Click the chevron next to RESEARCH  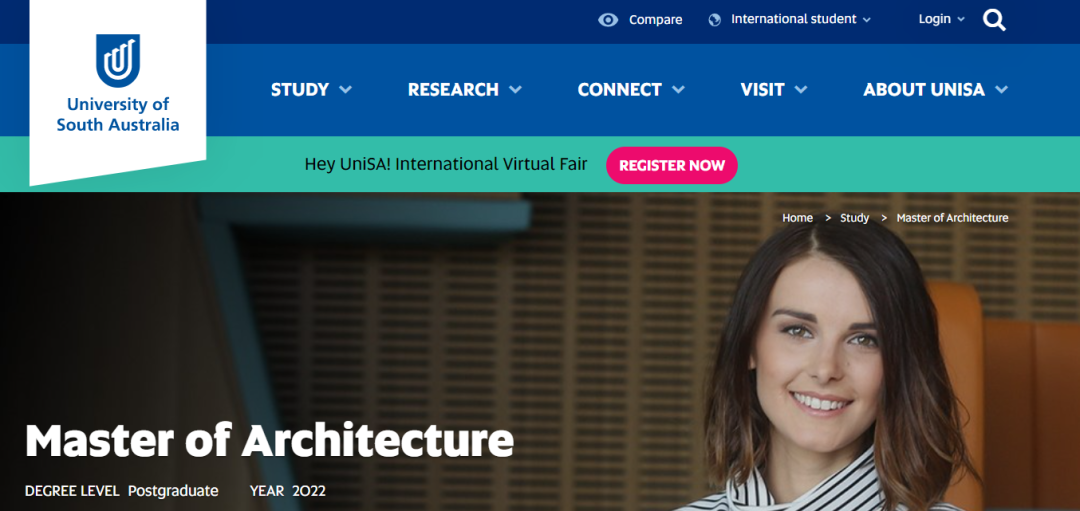(x=515, y=90)
